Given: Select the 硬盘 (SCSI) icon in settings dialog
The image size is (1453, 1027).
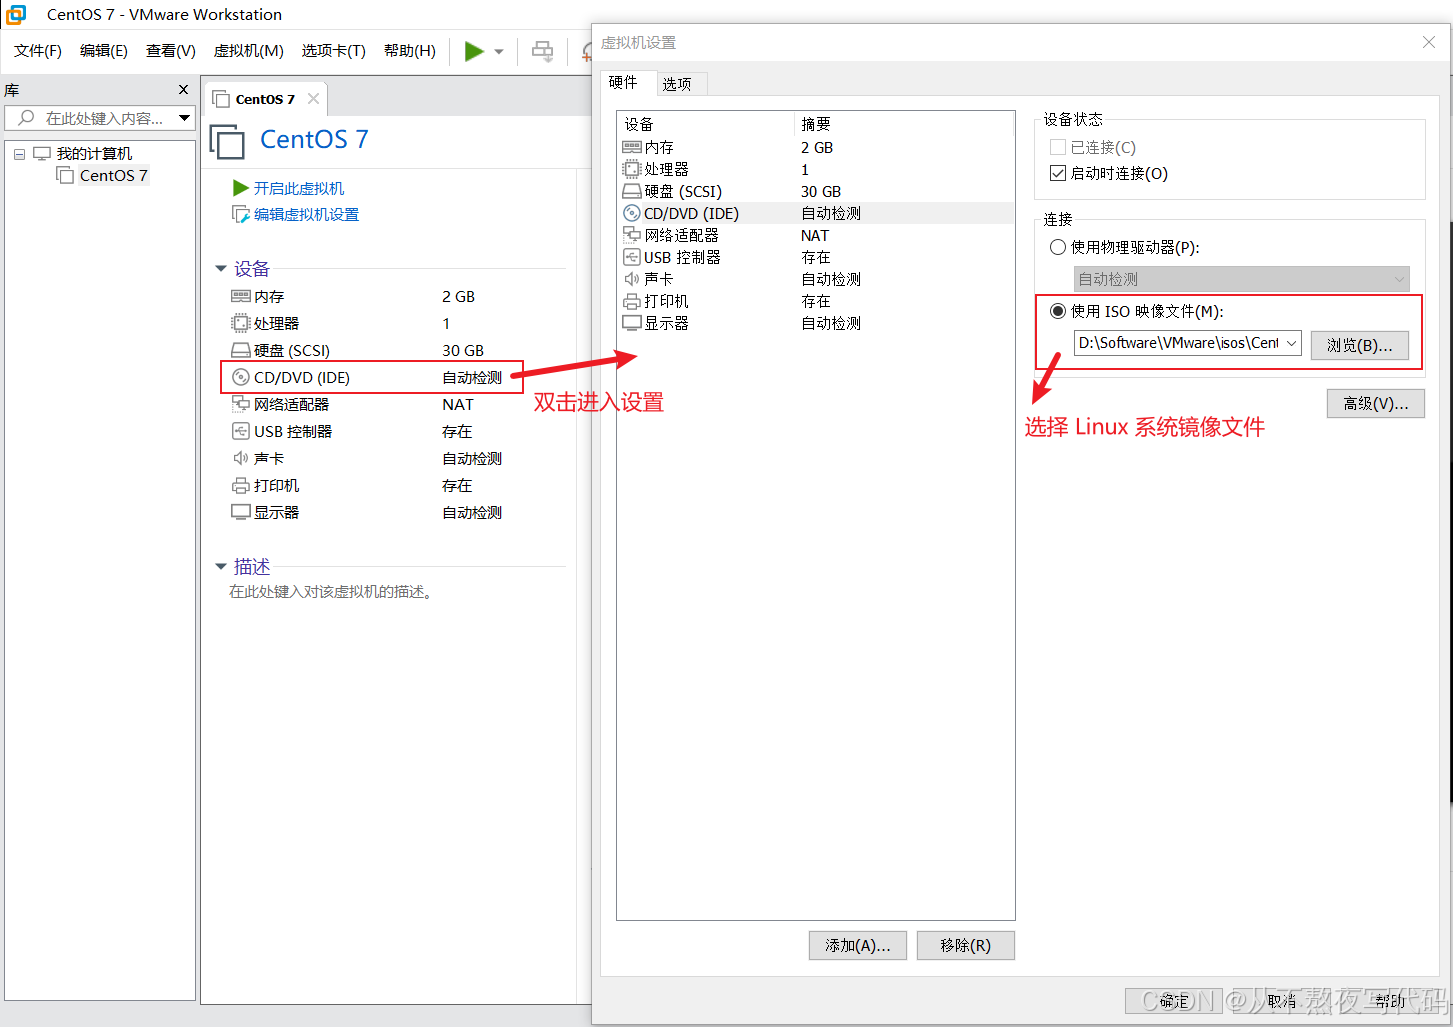Looking at the screenshot, I should pos(632,191).
